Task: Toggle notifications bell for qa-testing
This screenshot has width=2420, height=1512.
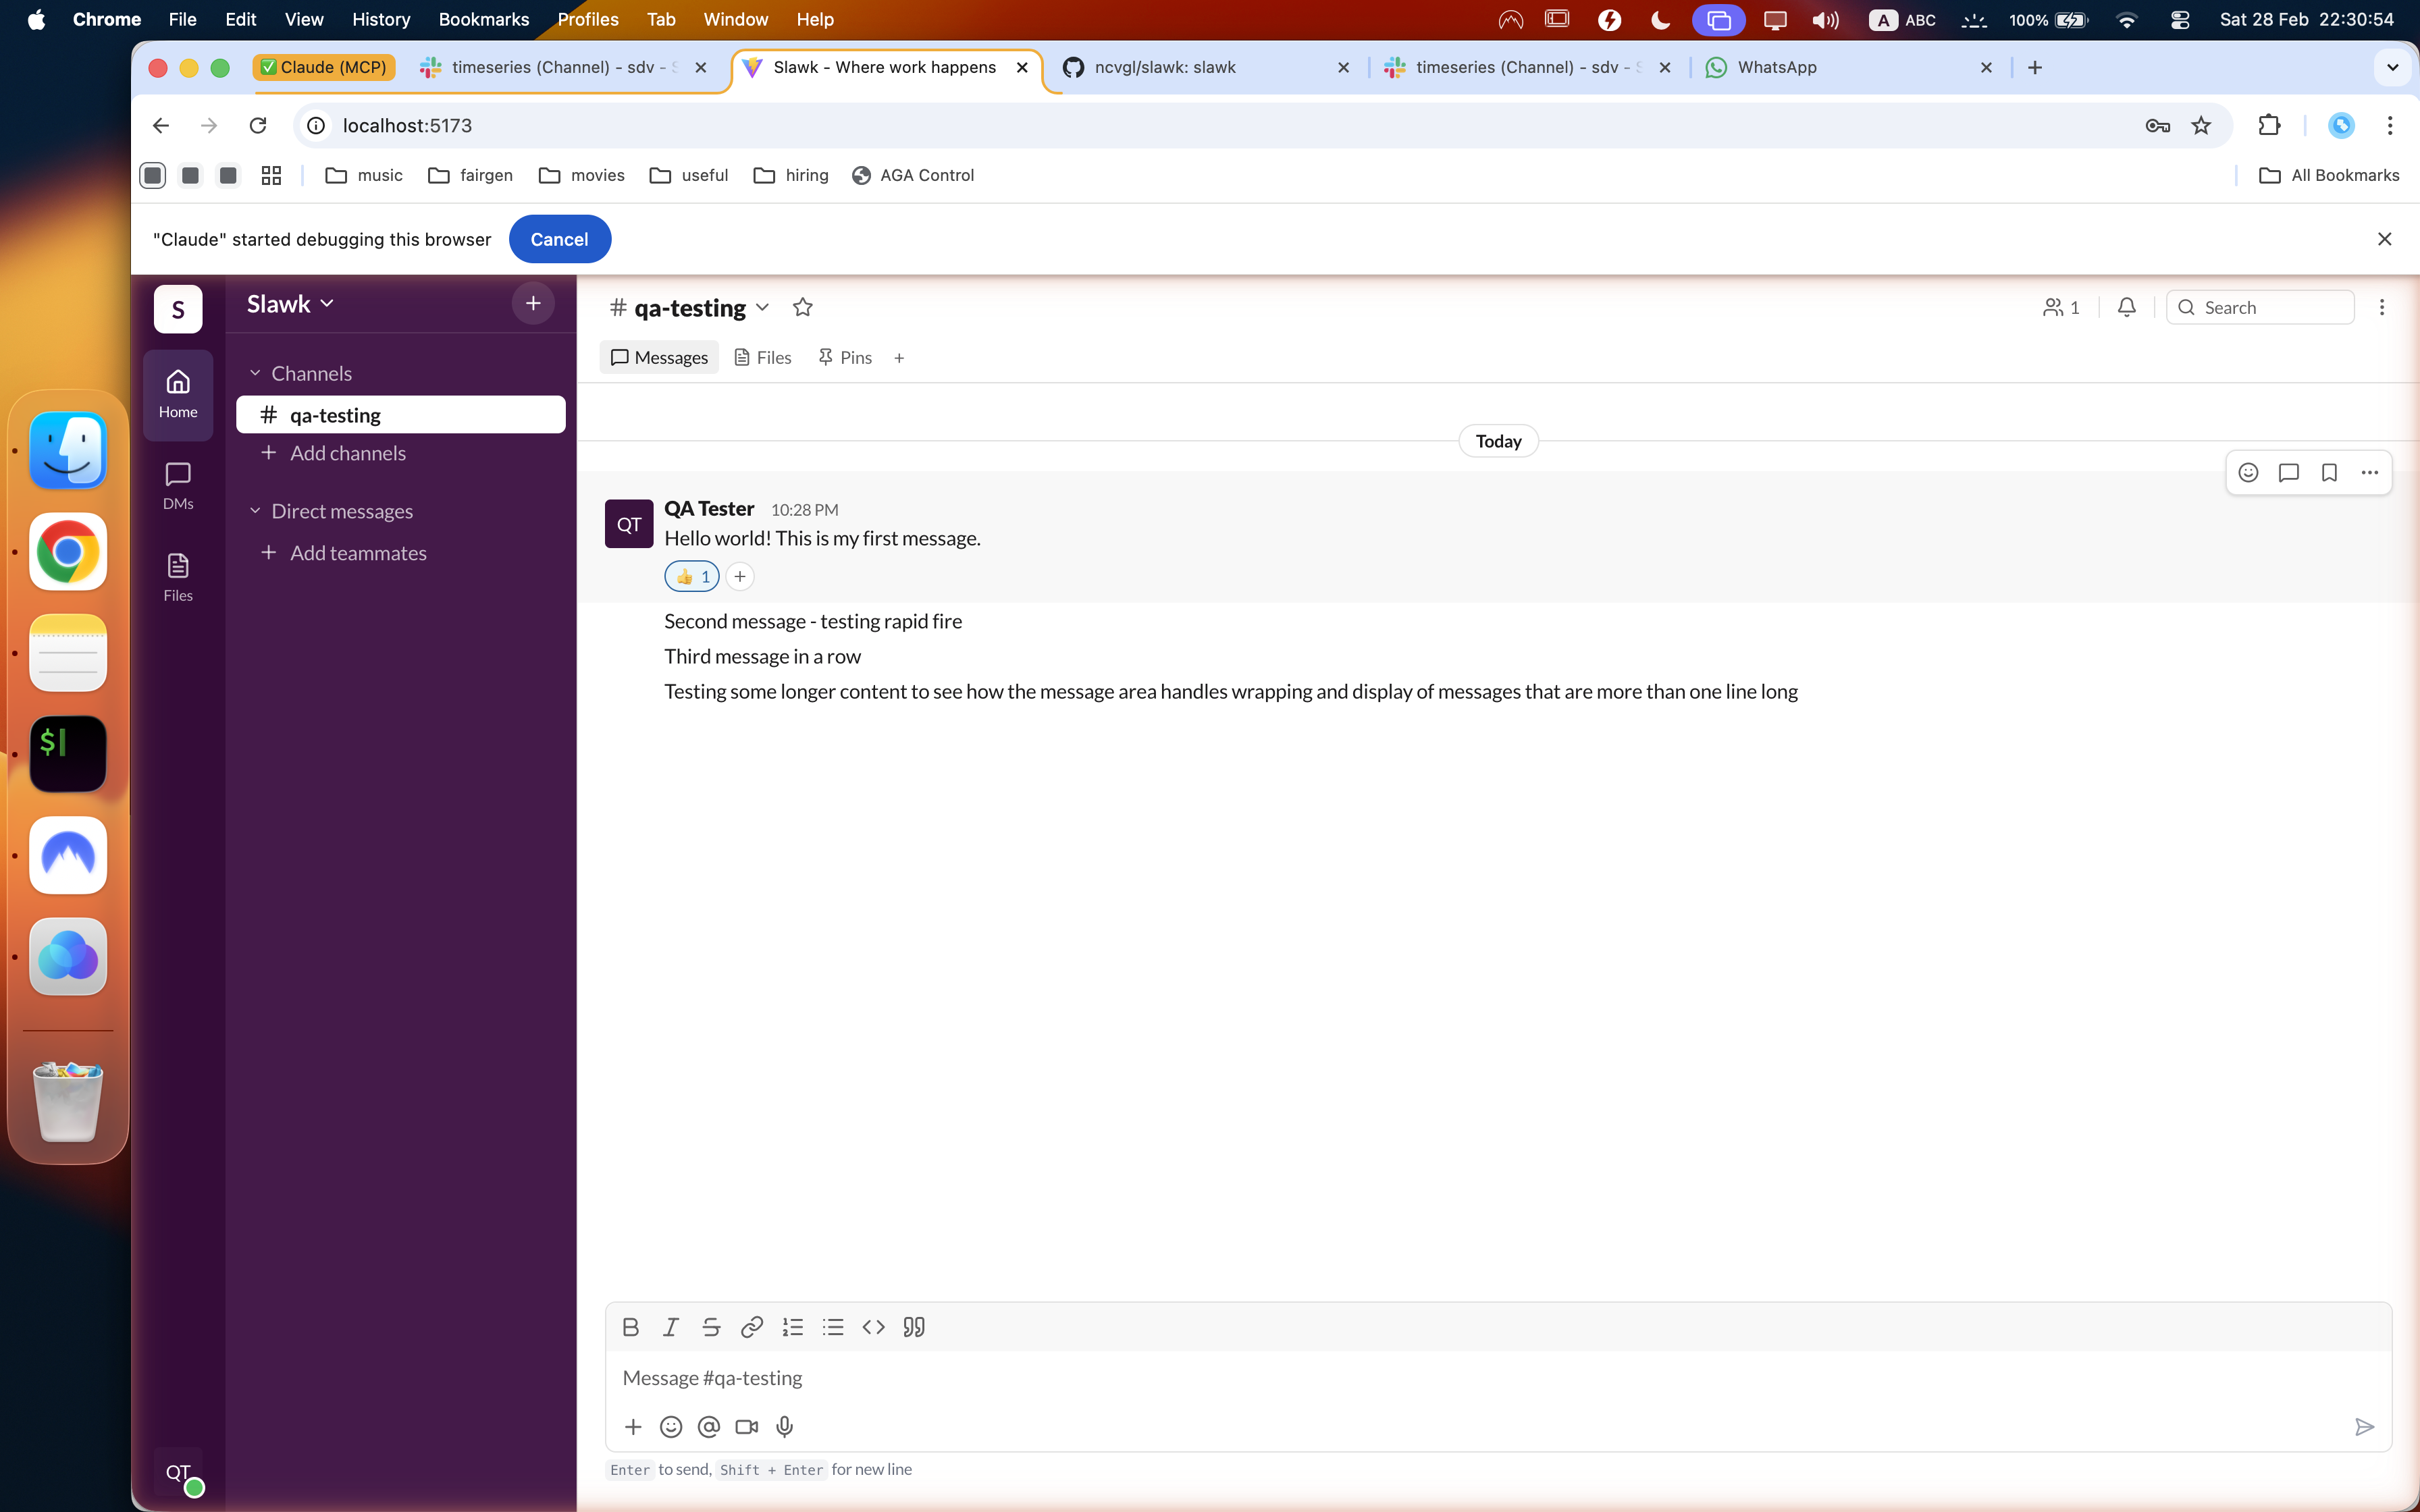Action: (x=2125, y=307)
